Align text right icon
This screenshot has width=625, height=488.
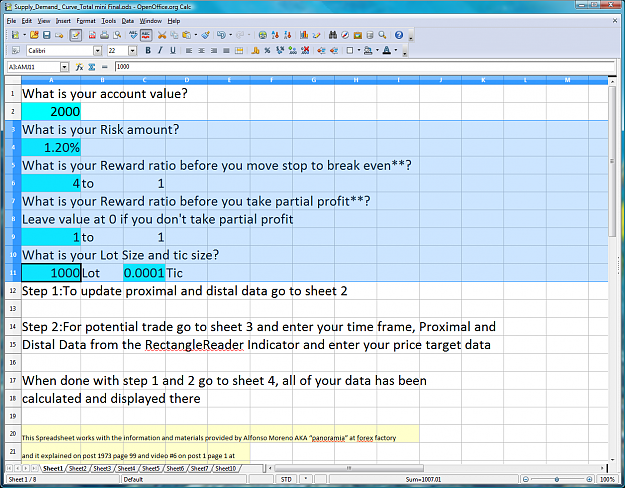tap(214, 51)
